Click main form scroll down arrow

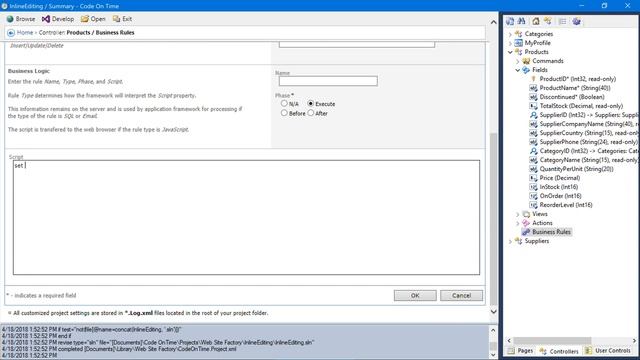[493, 312]
